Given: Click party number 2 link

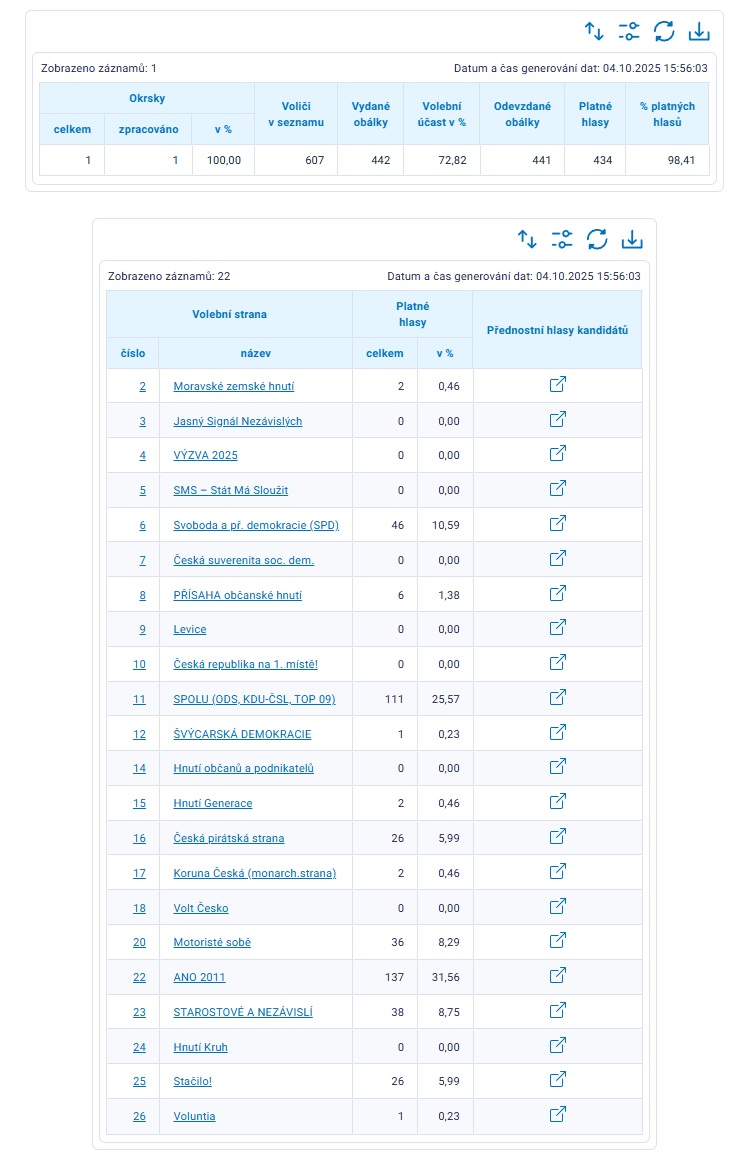Looking at the screenshot, I should pos(142,386).
